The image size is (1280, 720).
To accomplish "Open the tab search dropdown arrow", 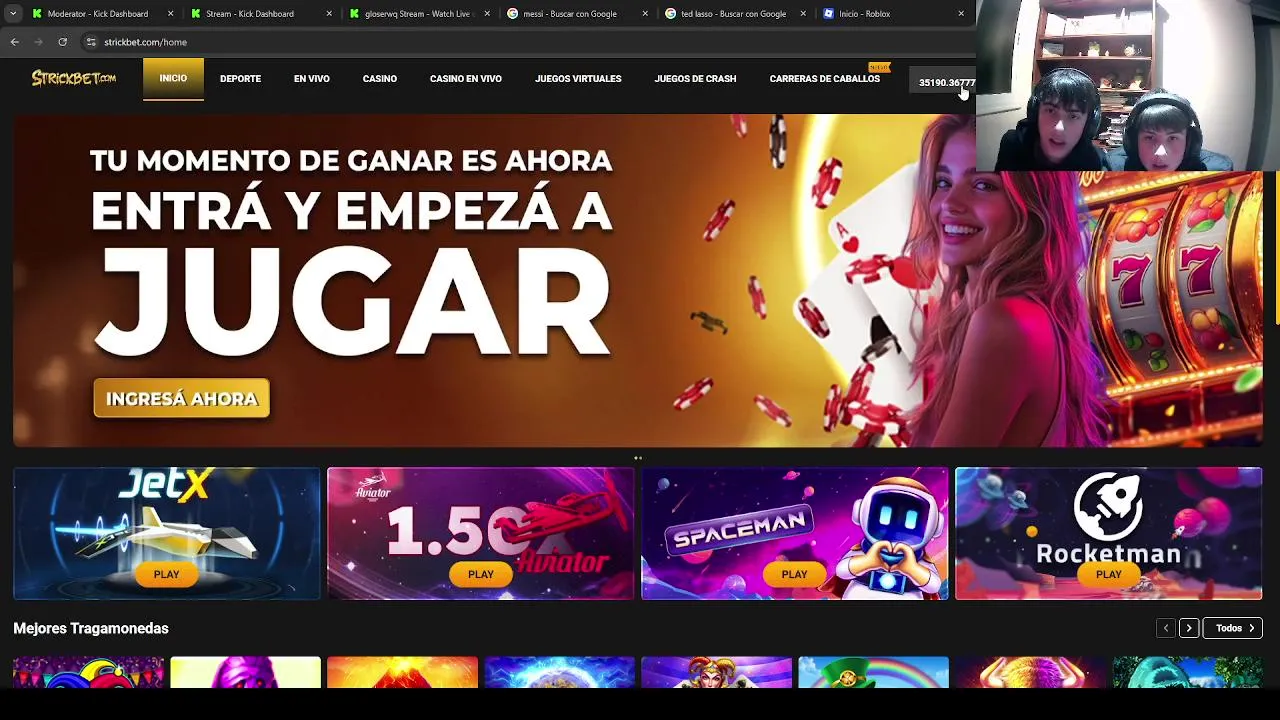I will point(12,14).
